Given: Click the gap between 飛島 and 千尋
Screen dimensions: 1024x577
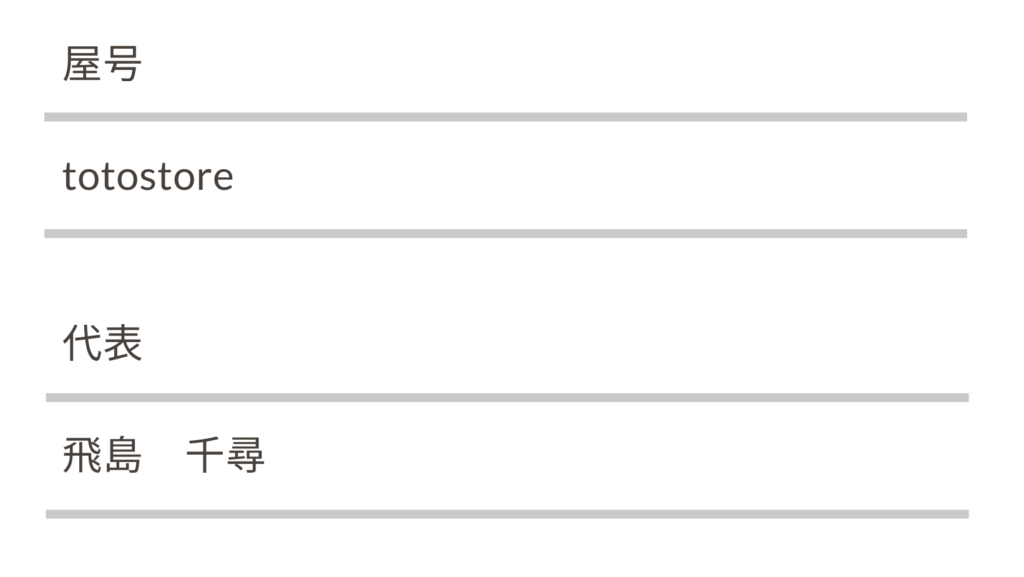Looking at the screenshot, I should point(164,457).
